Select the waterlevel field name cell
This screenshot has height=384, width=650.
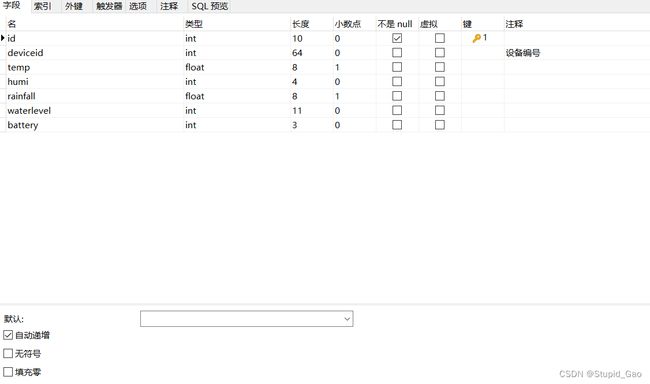[x=94, y=110]
